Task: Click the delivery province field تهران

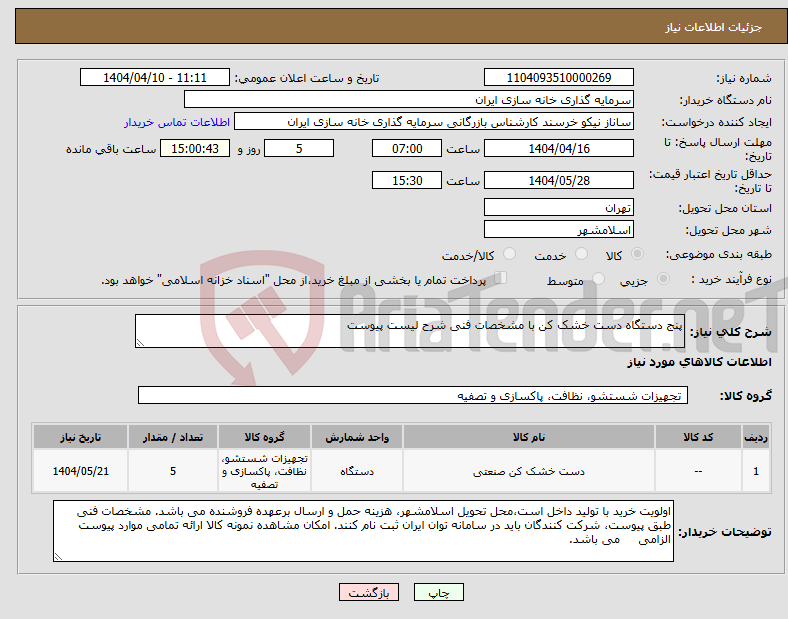Action: coord(559,207)
